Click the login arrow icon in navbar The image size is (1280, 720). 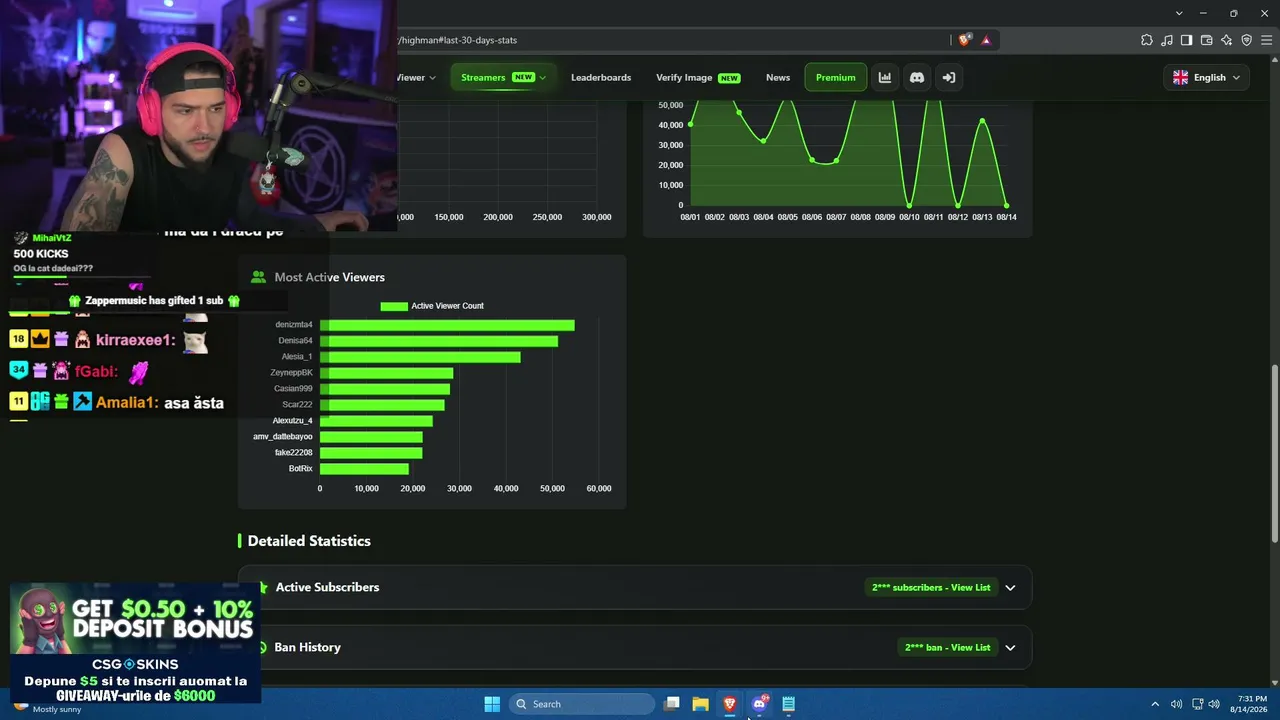click(949, 77)
